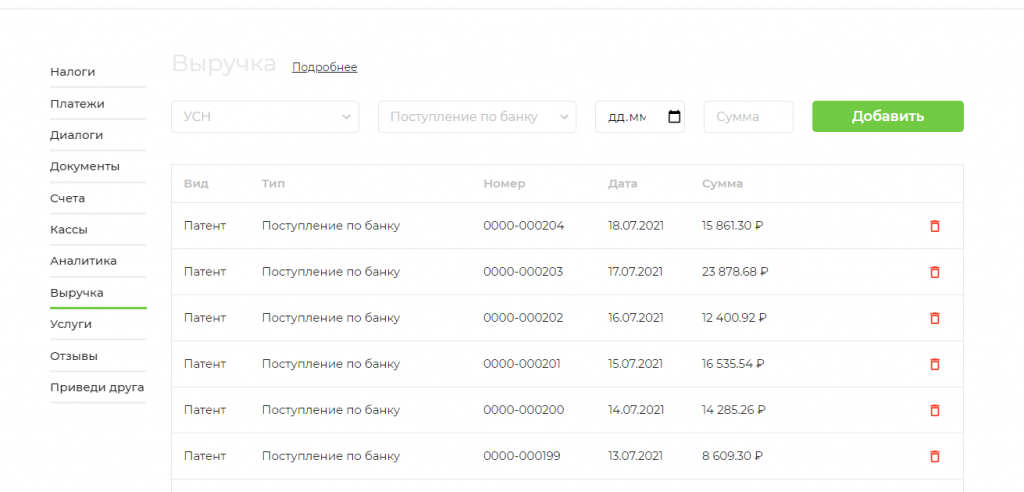Switch to Документы section
The height and width of the screenshot is (492, 1024).
pos(85,167)
